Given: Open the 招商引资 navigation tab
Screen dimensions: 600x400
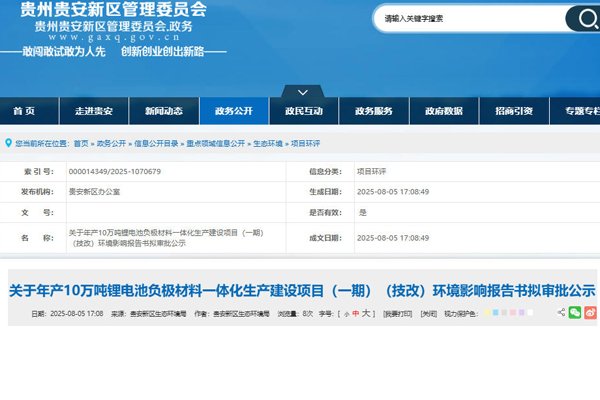Looking at the screenshot, I should click(x=514, y=111).
